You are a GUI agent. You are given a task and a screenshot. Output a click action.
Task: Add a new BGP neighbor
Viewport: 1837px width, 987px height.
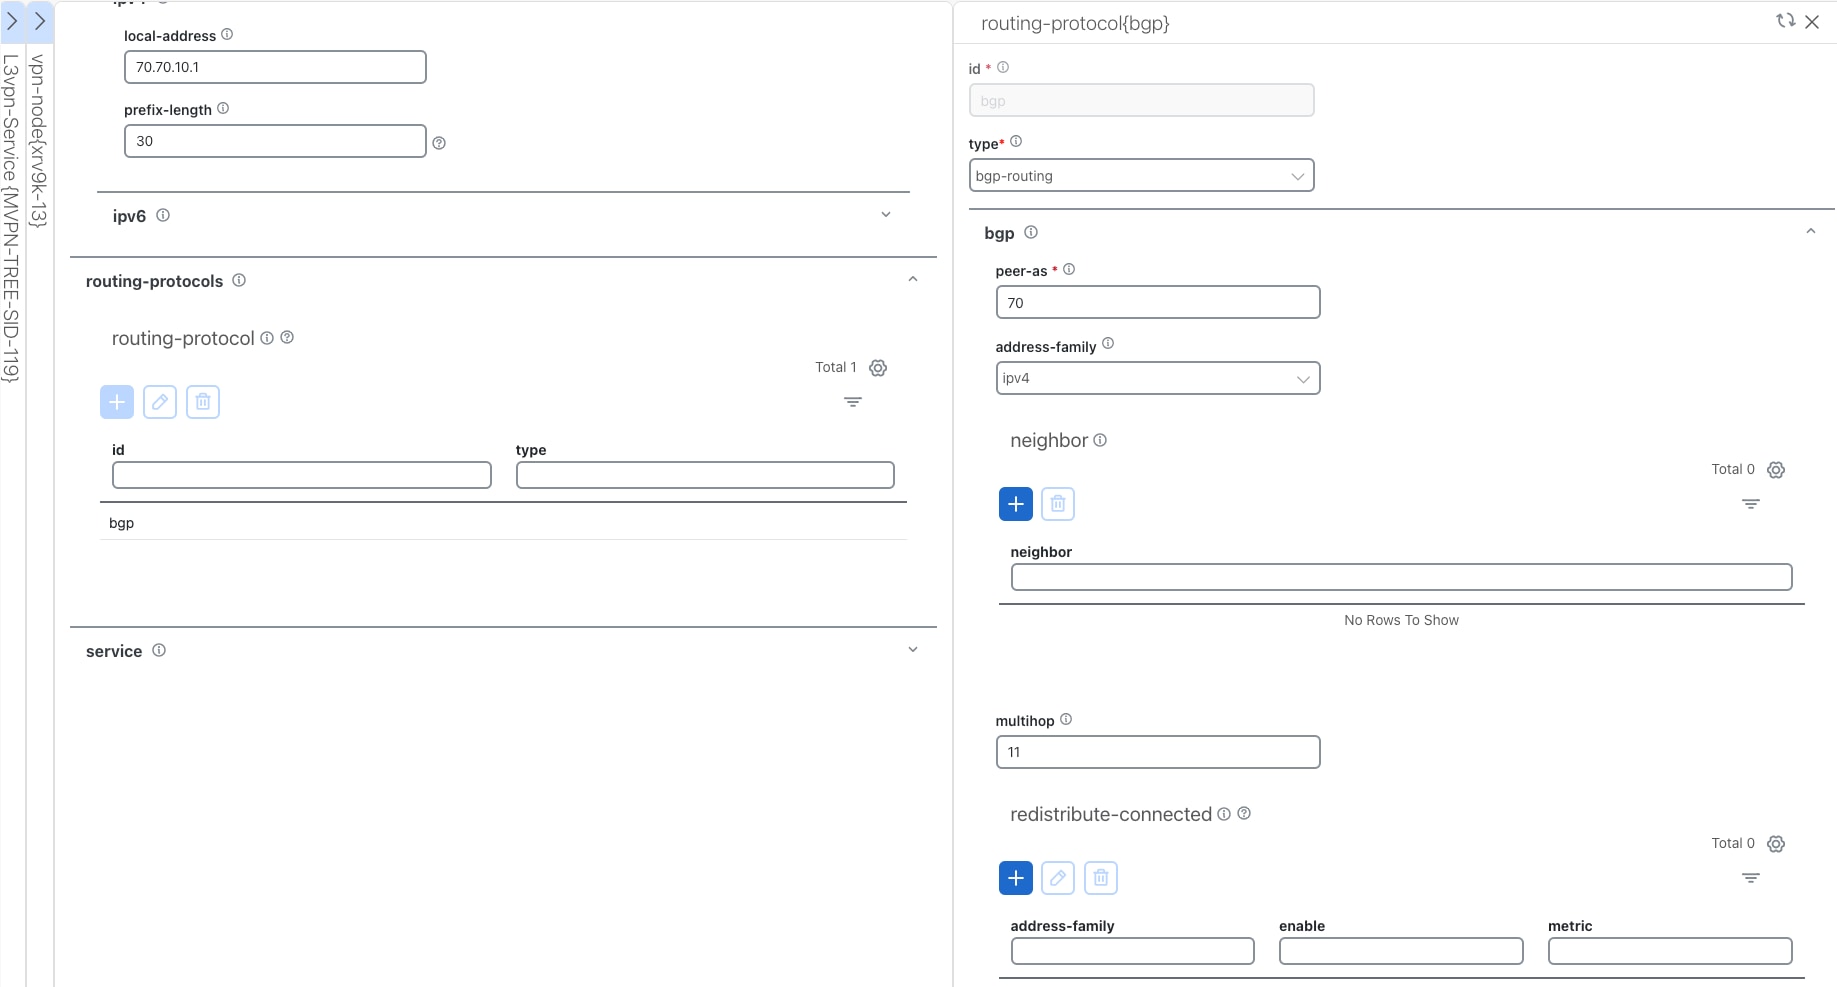pos(1015,504)
